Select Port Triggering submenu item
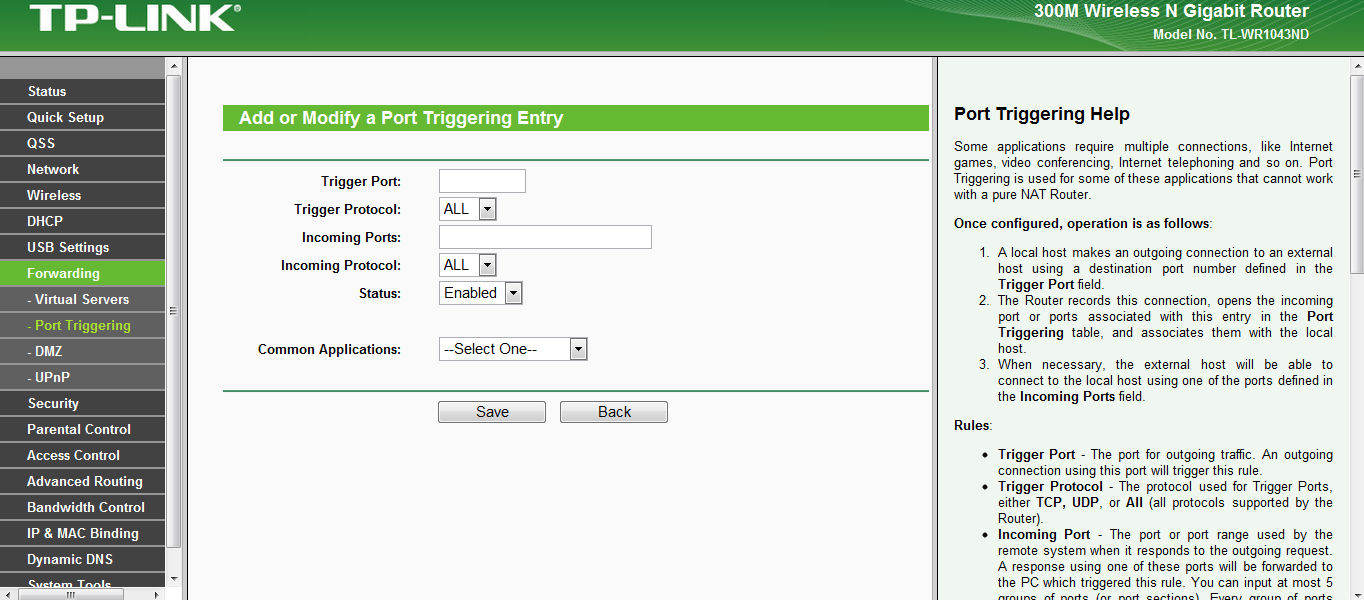Image resolution: width=1364 pixels, height=600 pixels. click(82, 325)
